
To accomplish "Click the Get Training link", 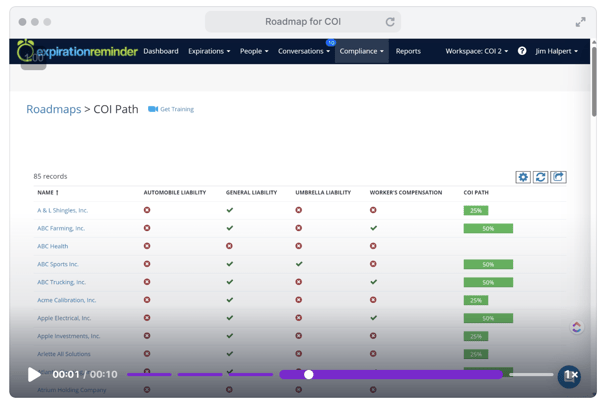I will point(177,109).
